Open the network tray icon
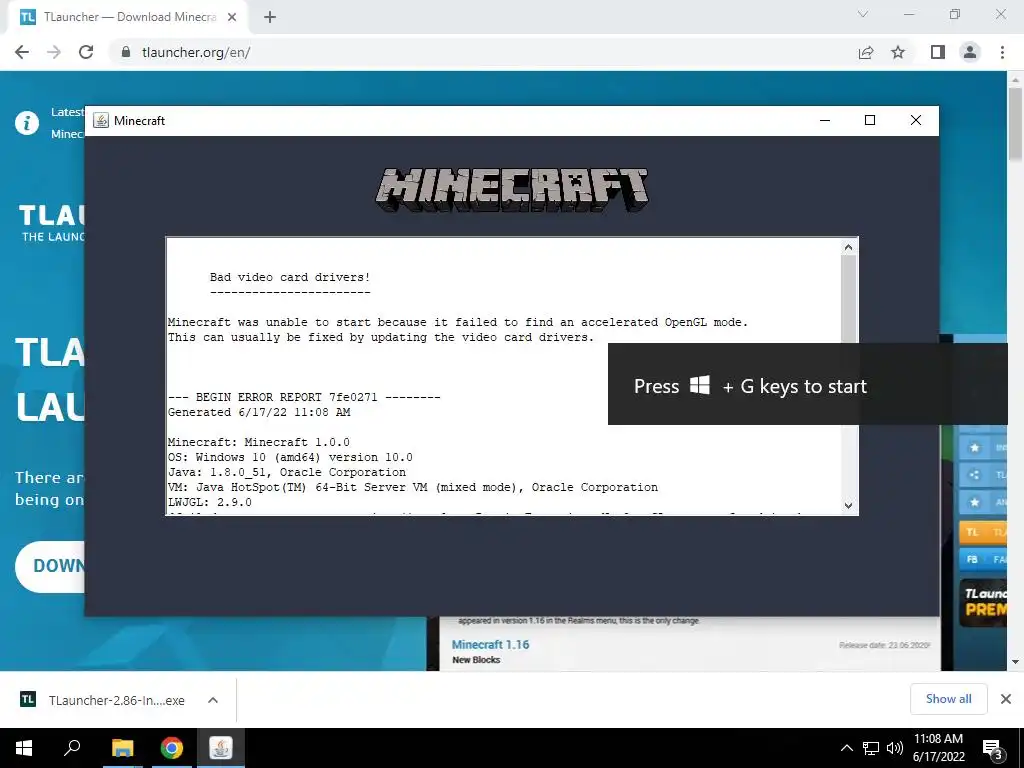This screenshot has width=1024, height=768. click(871, 748)
